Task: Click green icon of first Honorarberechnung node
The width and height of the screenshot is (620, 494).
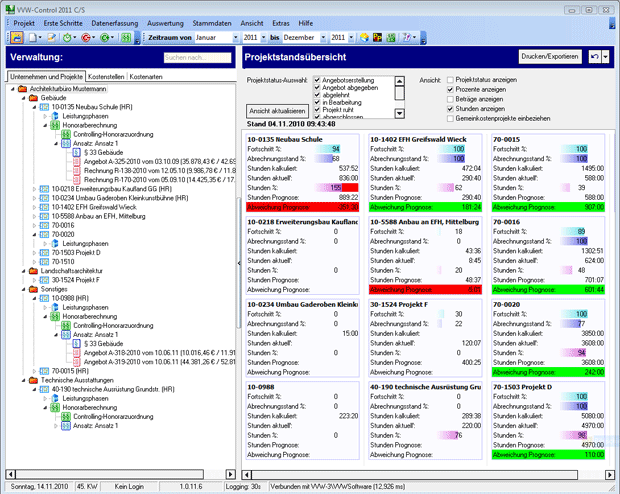Action: [55, 125]
